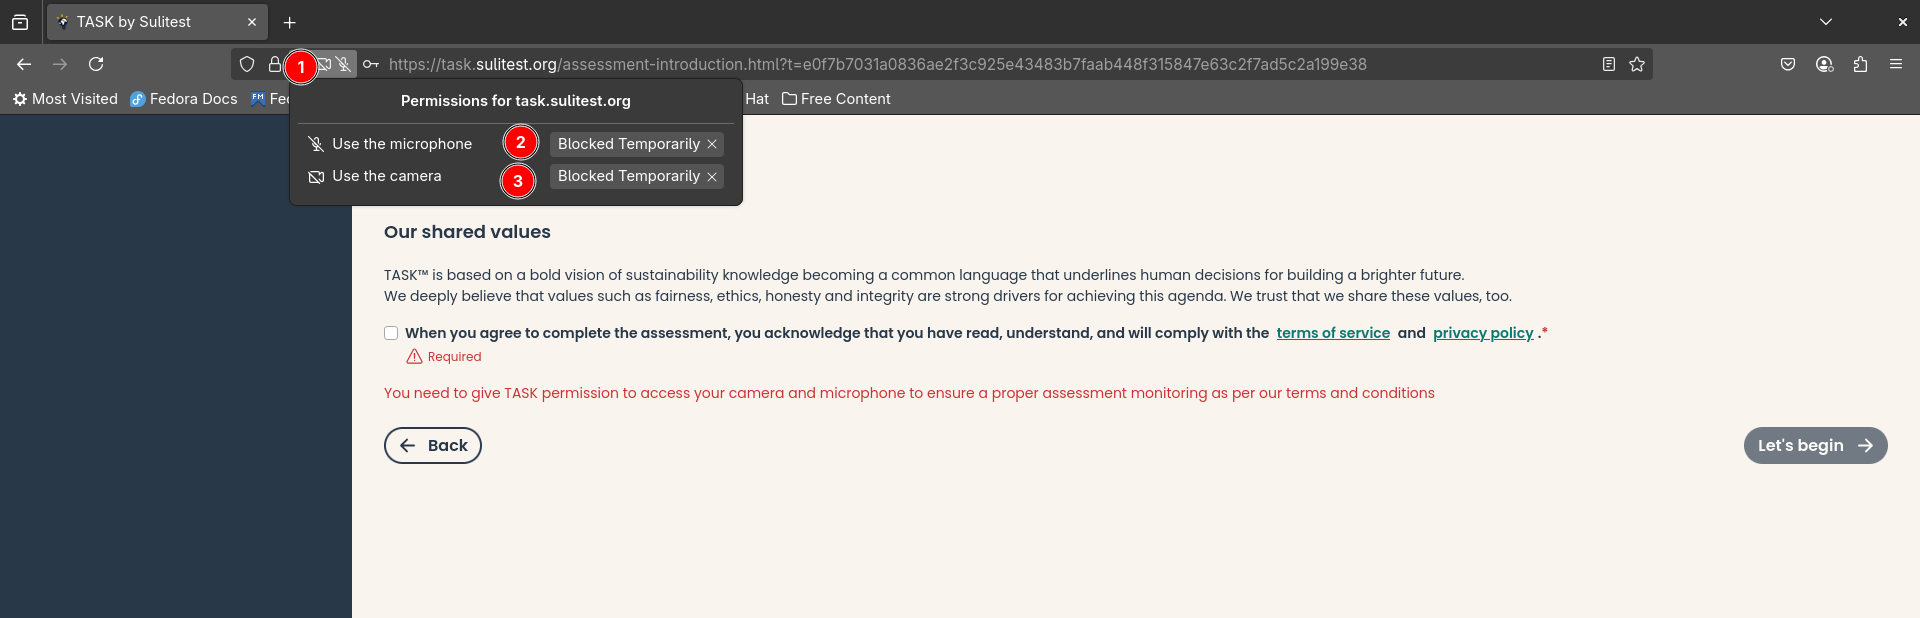Open the Free Content bookmarks folder
The width and height of the screenshot is (1920, 618).
[836, 99]
